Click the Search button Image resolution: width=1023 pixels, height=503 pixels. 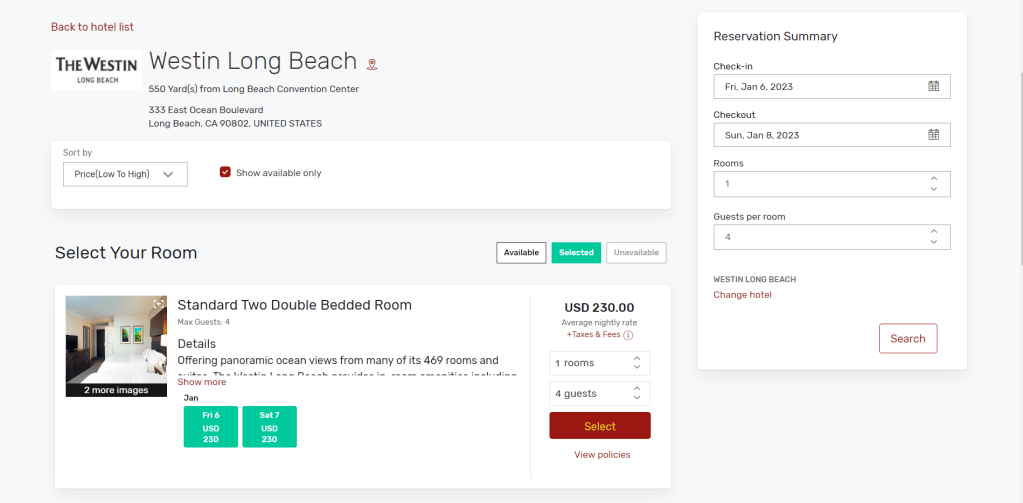907,339
